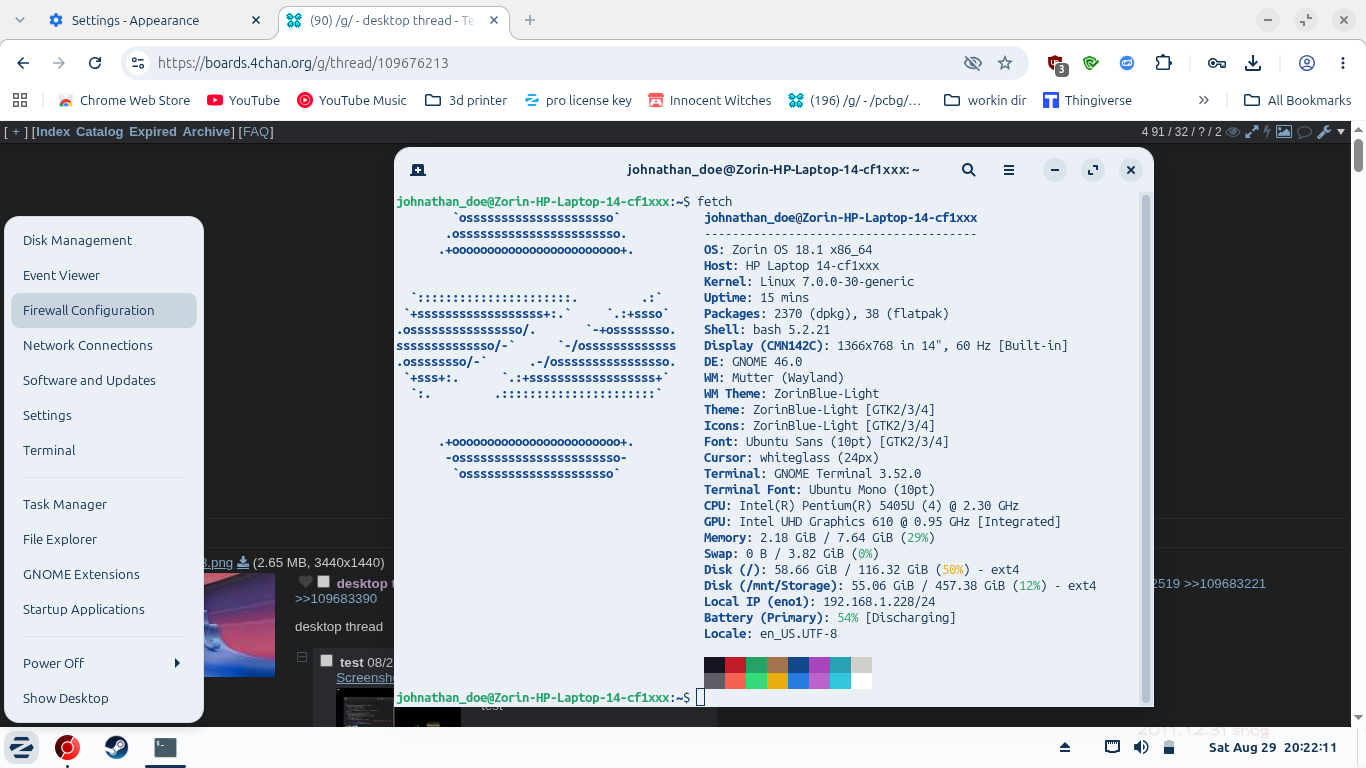
Task: Open the password manager key icon
Action: click(x=1216, y=63)
